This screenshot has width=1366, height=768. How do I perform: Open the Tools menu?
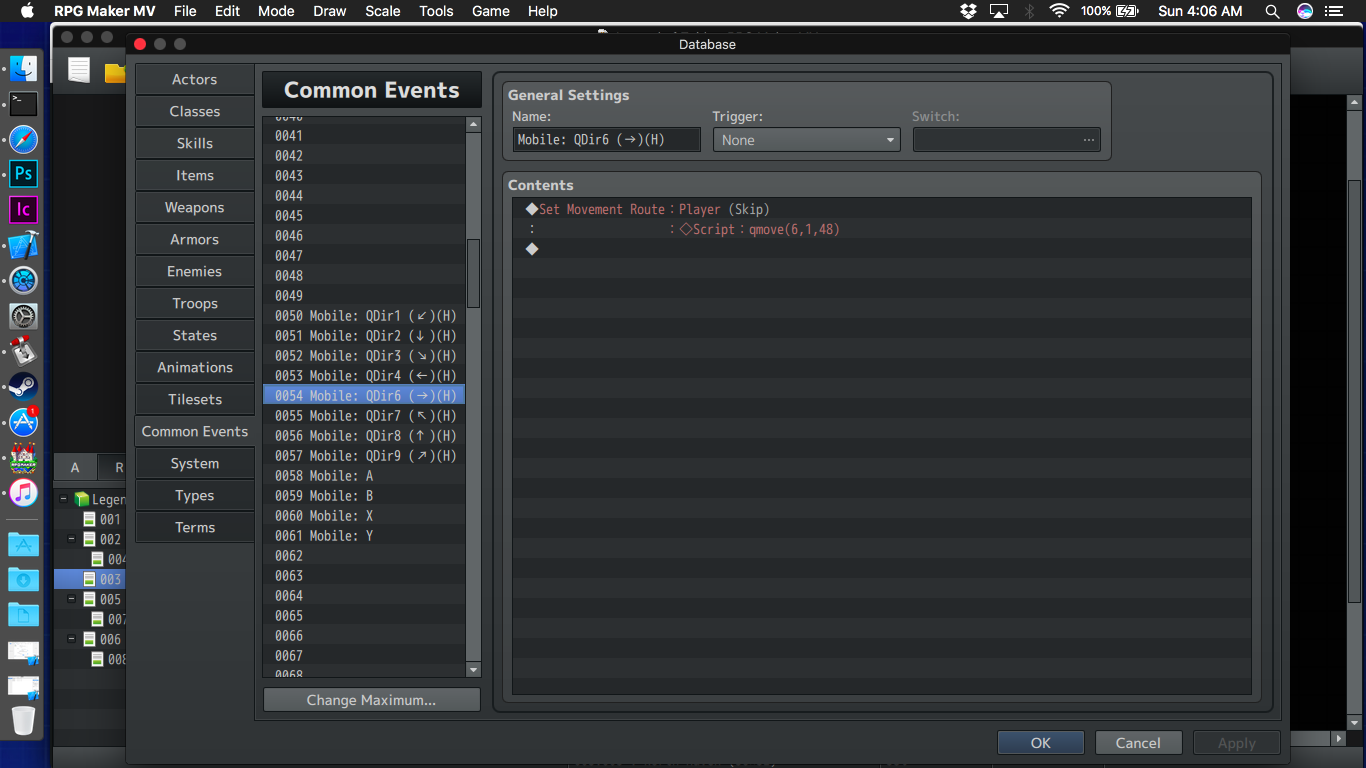tap(437, 11)
